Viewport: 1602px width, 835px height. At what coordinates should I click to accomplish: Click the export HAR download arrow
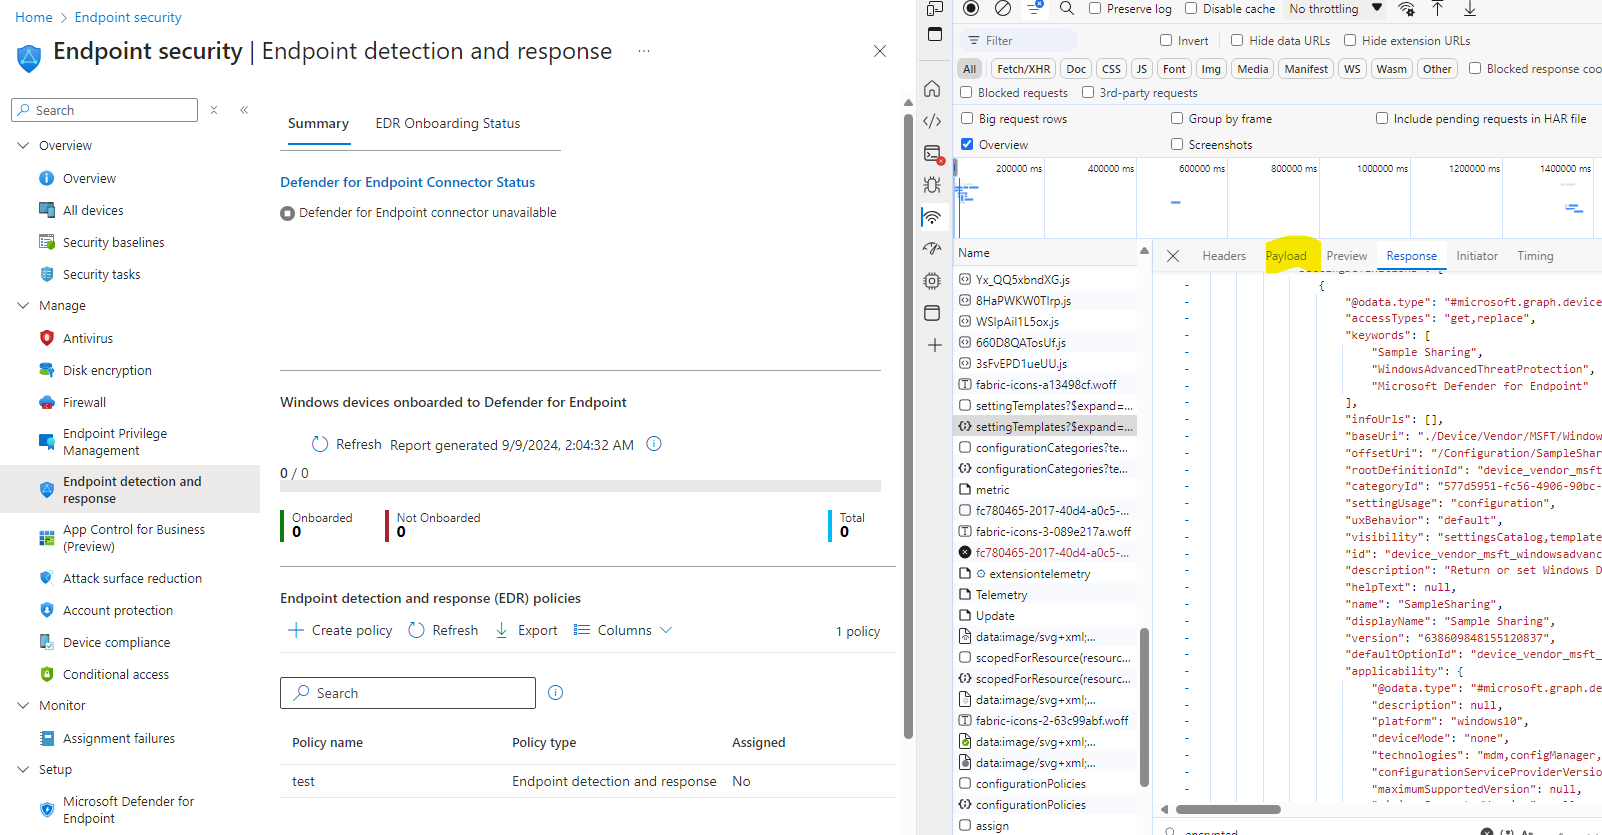(1470, 9)
